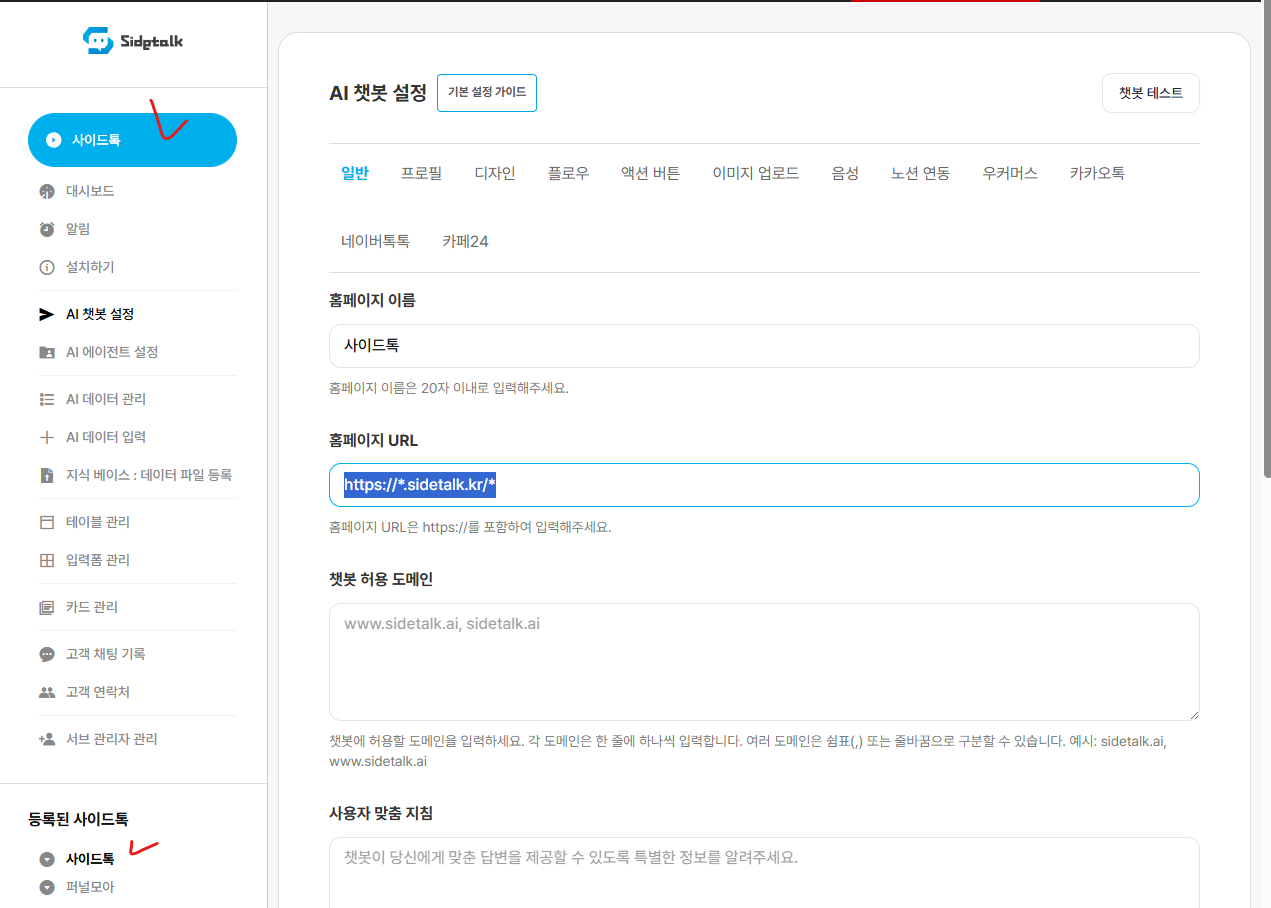
Task: Click the 카드 관리 card icon
Action: click(47, 607)
